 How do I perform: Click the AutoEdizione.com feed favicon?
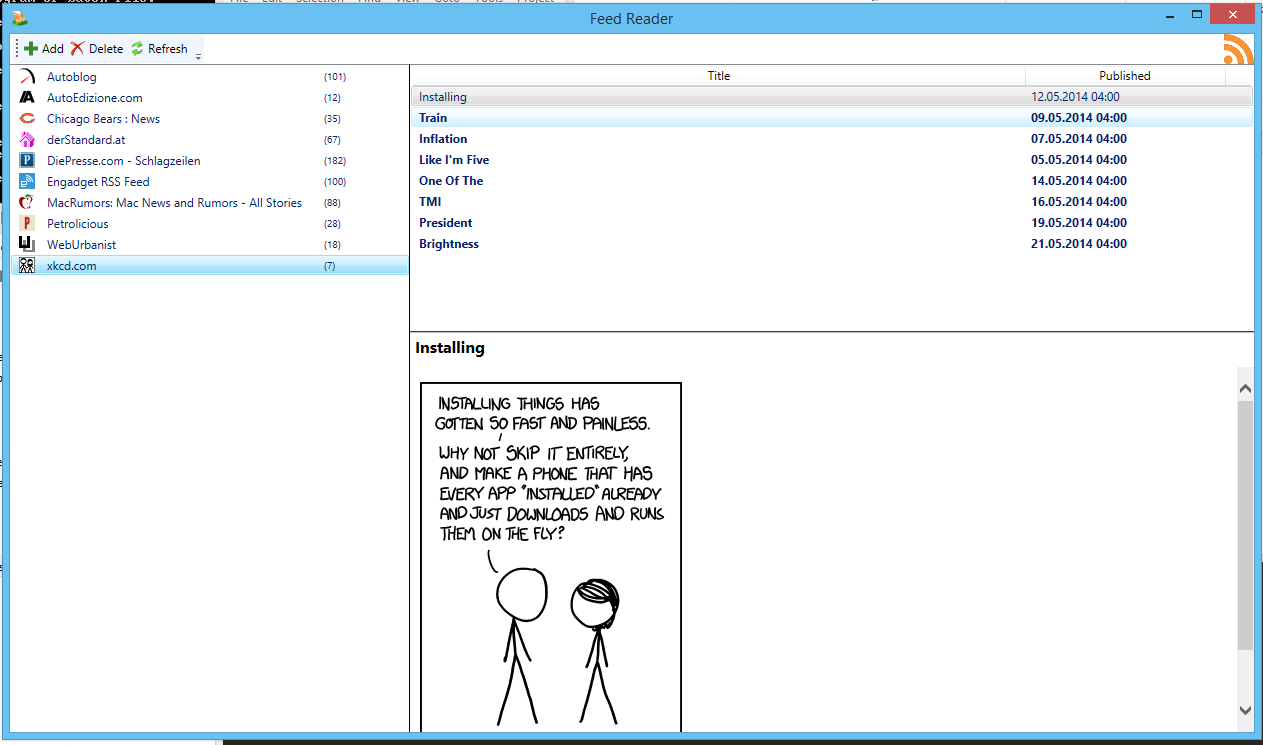pos(28,98)
